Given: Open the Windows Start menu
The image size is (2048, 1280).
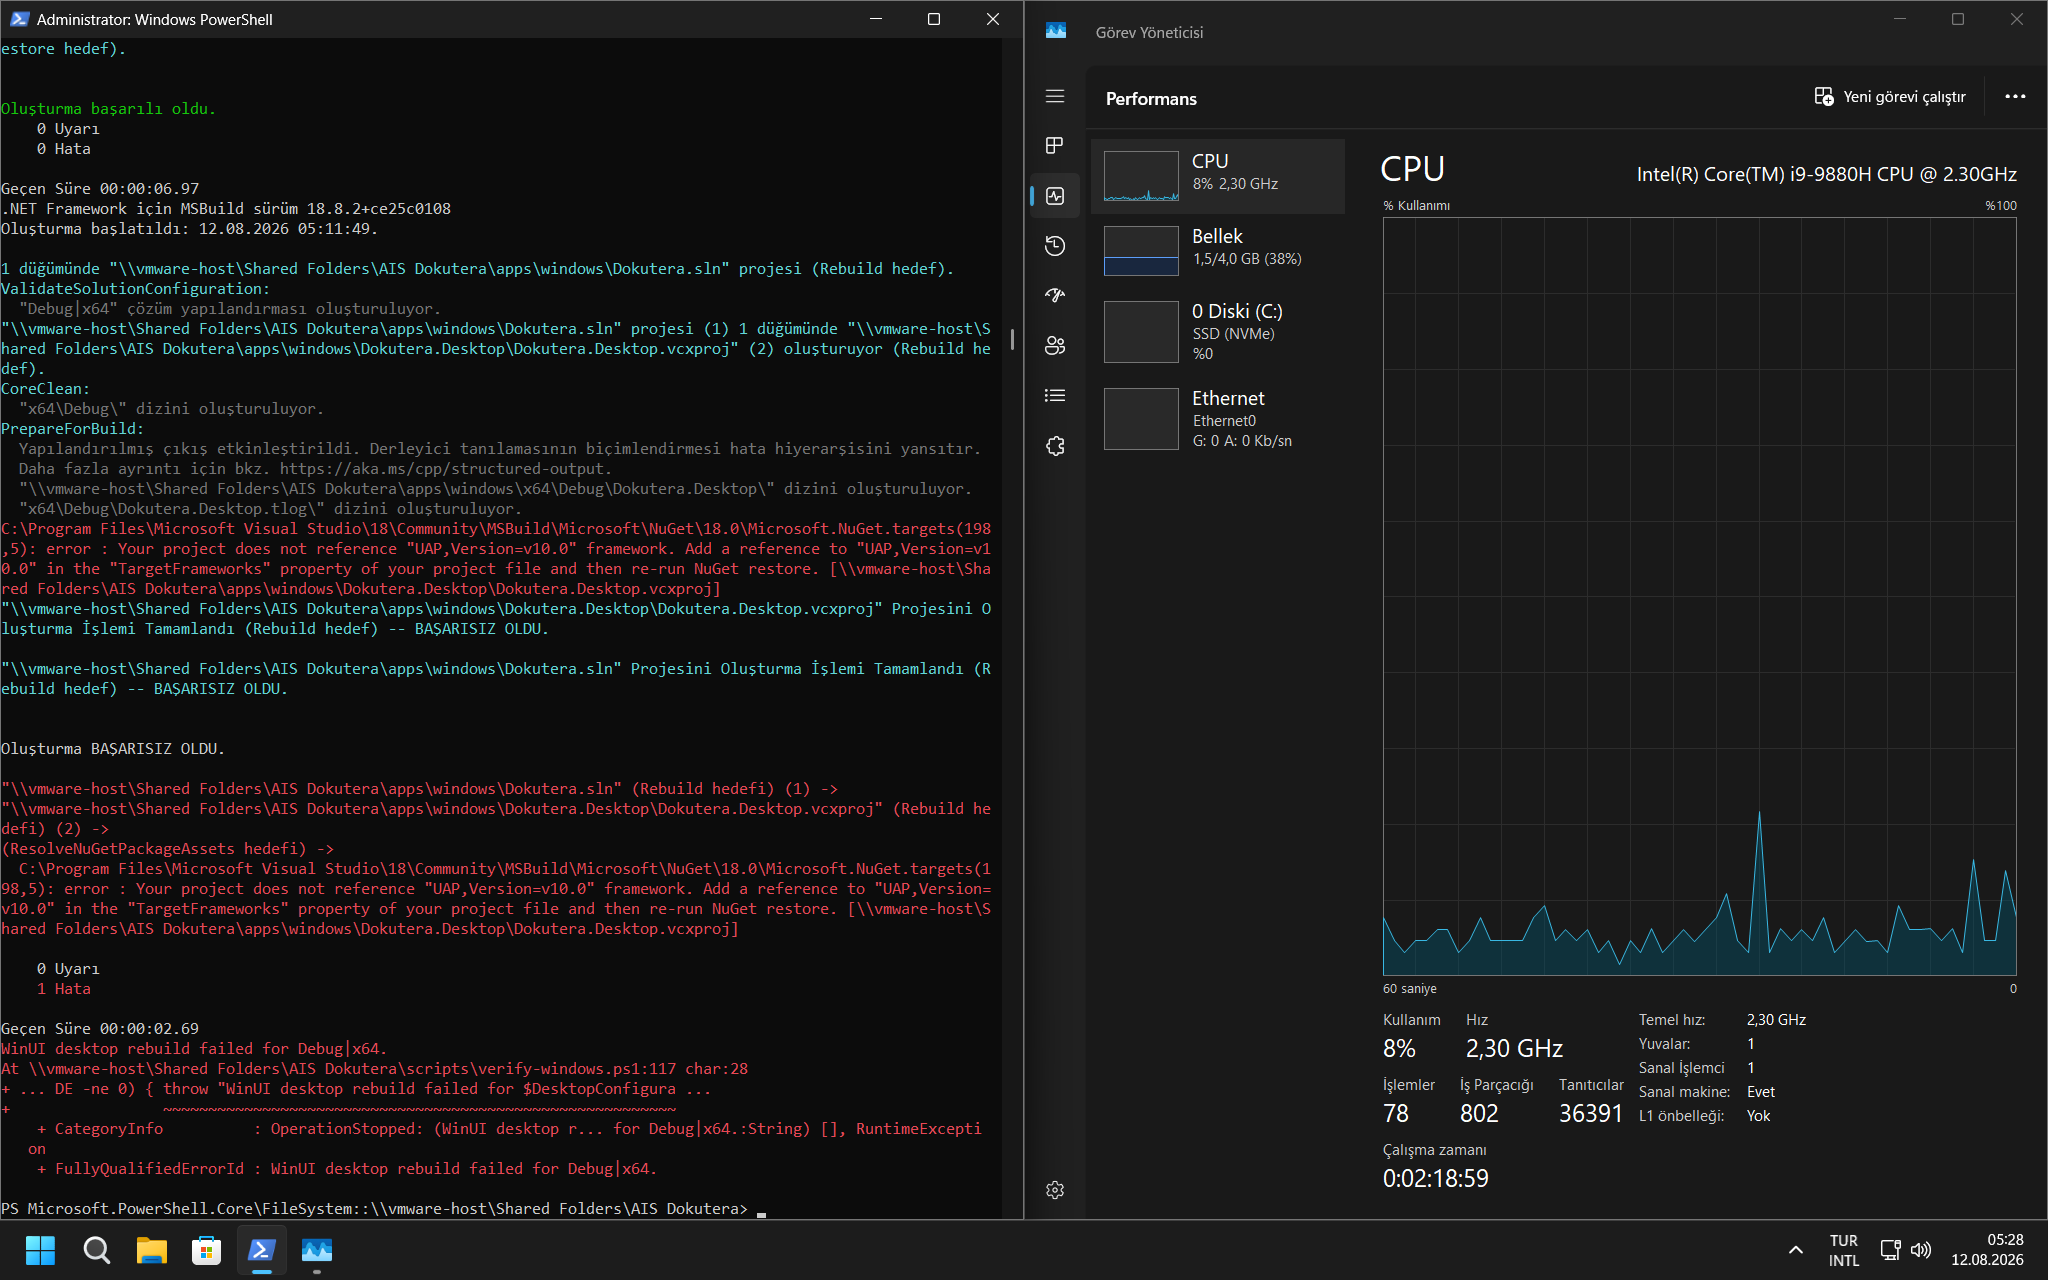Looking at the screenshot, I should (x=40, y=1250).
